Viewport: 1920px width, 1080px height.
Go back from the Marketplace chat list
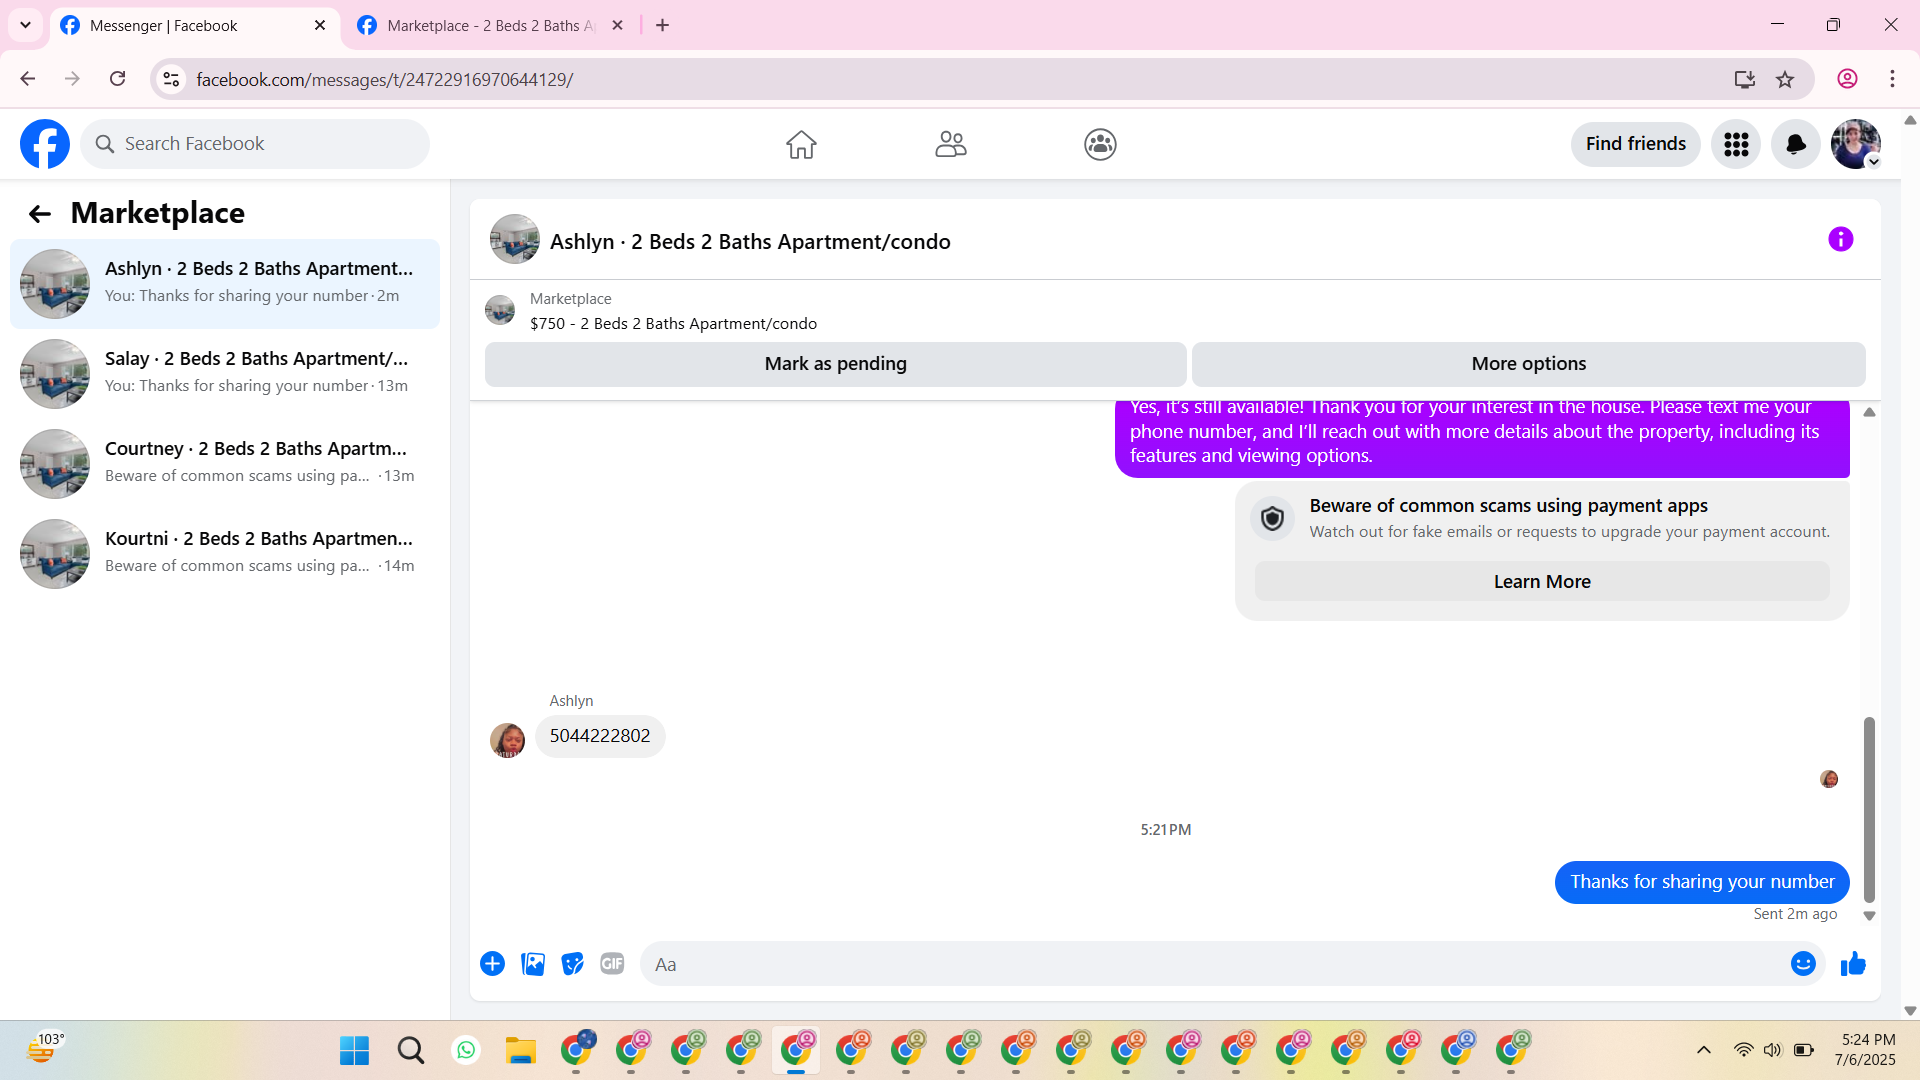point(39,213)
